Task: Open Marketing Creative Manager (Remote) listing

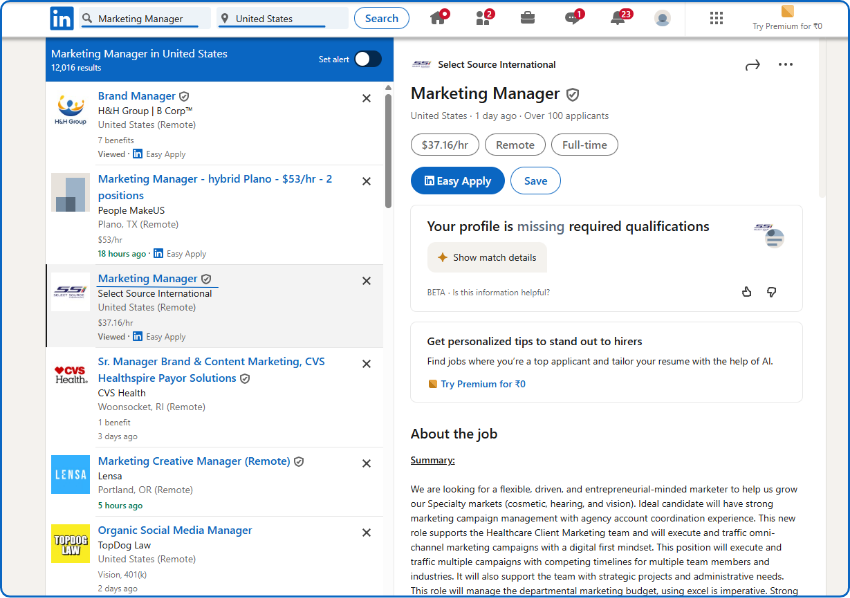Action: [x=194, y=461]
